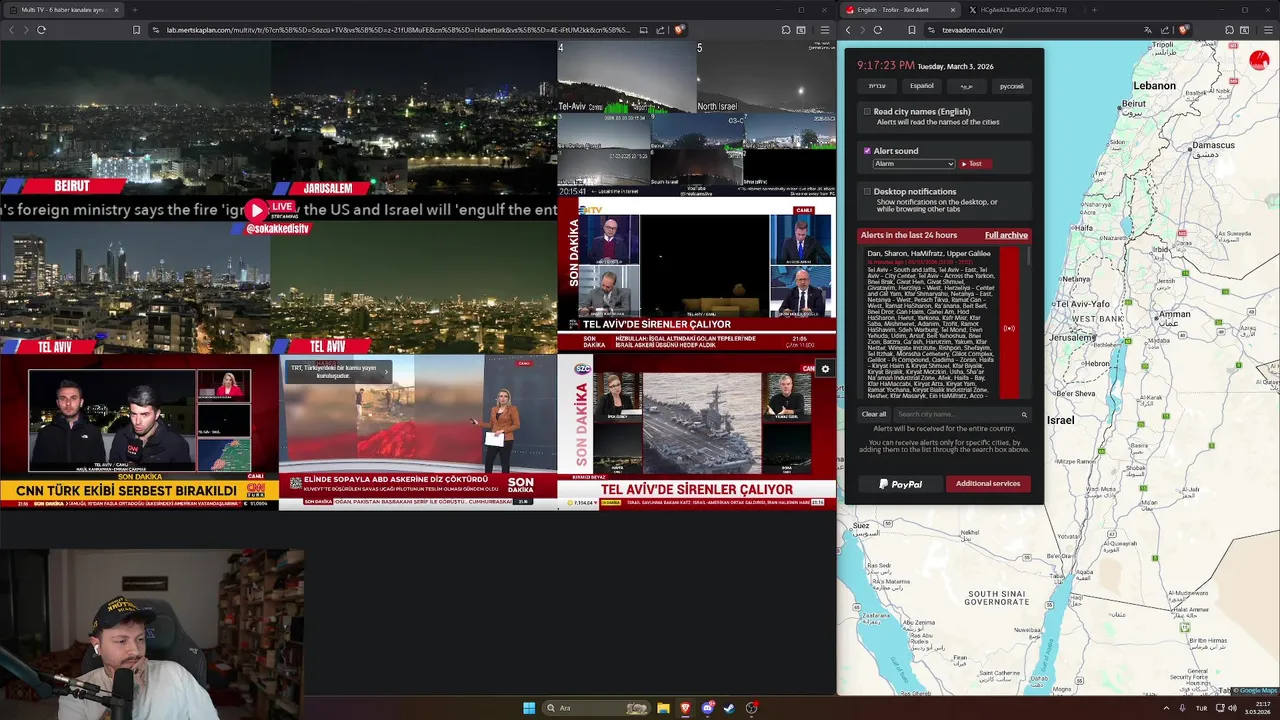
Task: Click the red Tzofar logo on the map
Action: (1259, 60)
